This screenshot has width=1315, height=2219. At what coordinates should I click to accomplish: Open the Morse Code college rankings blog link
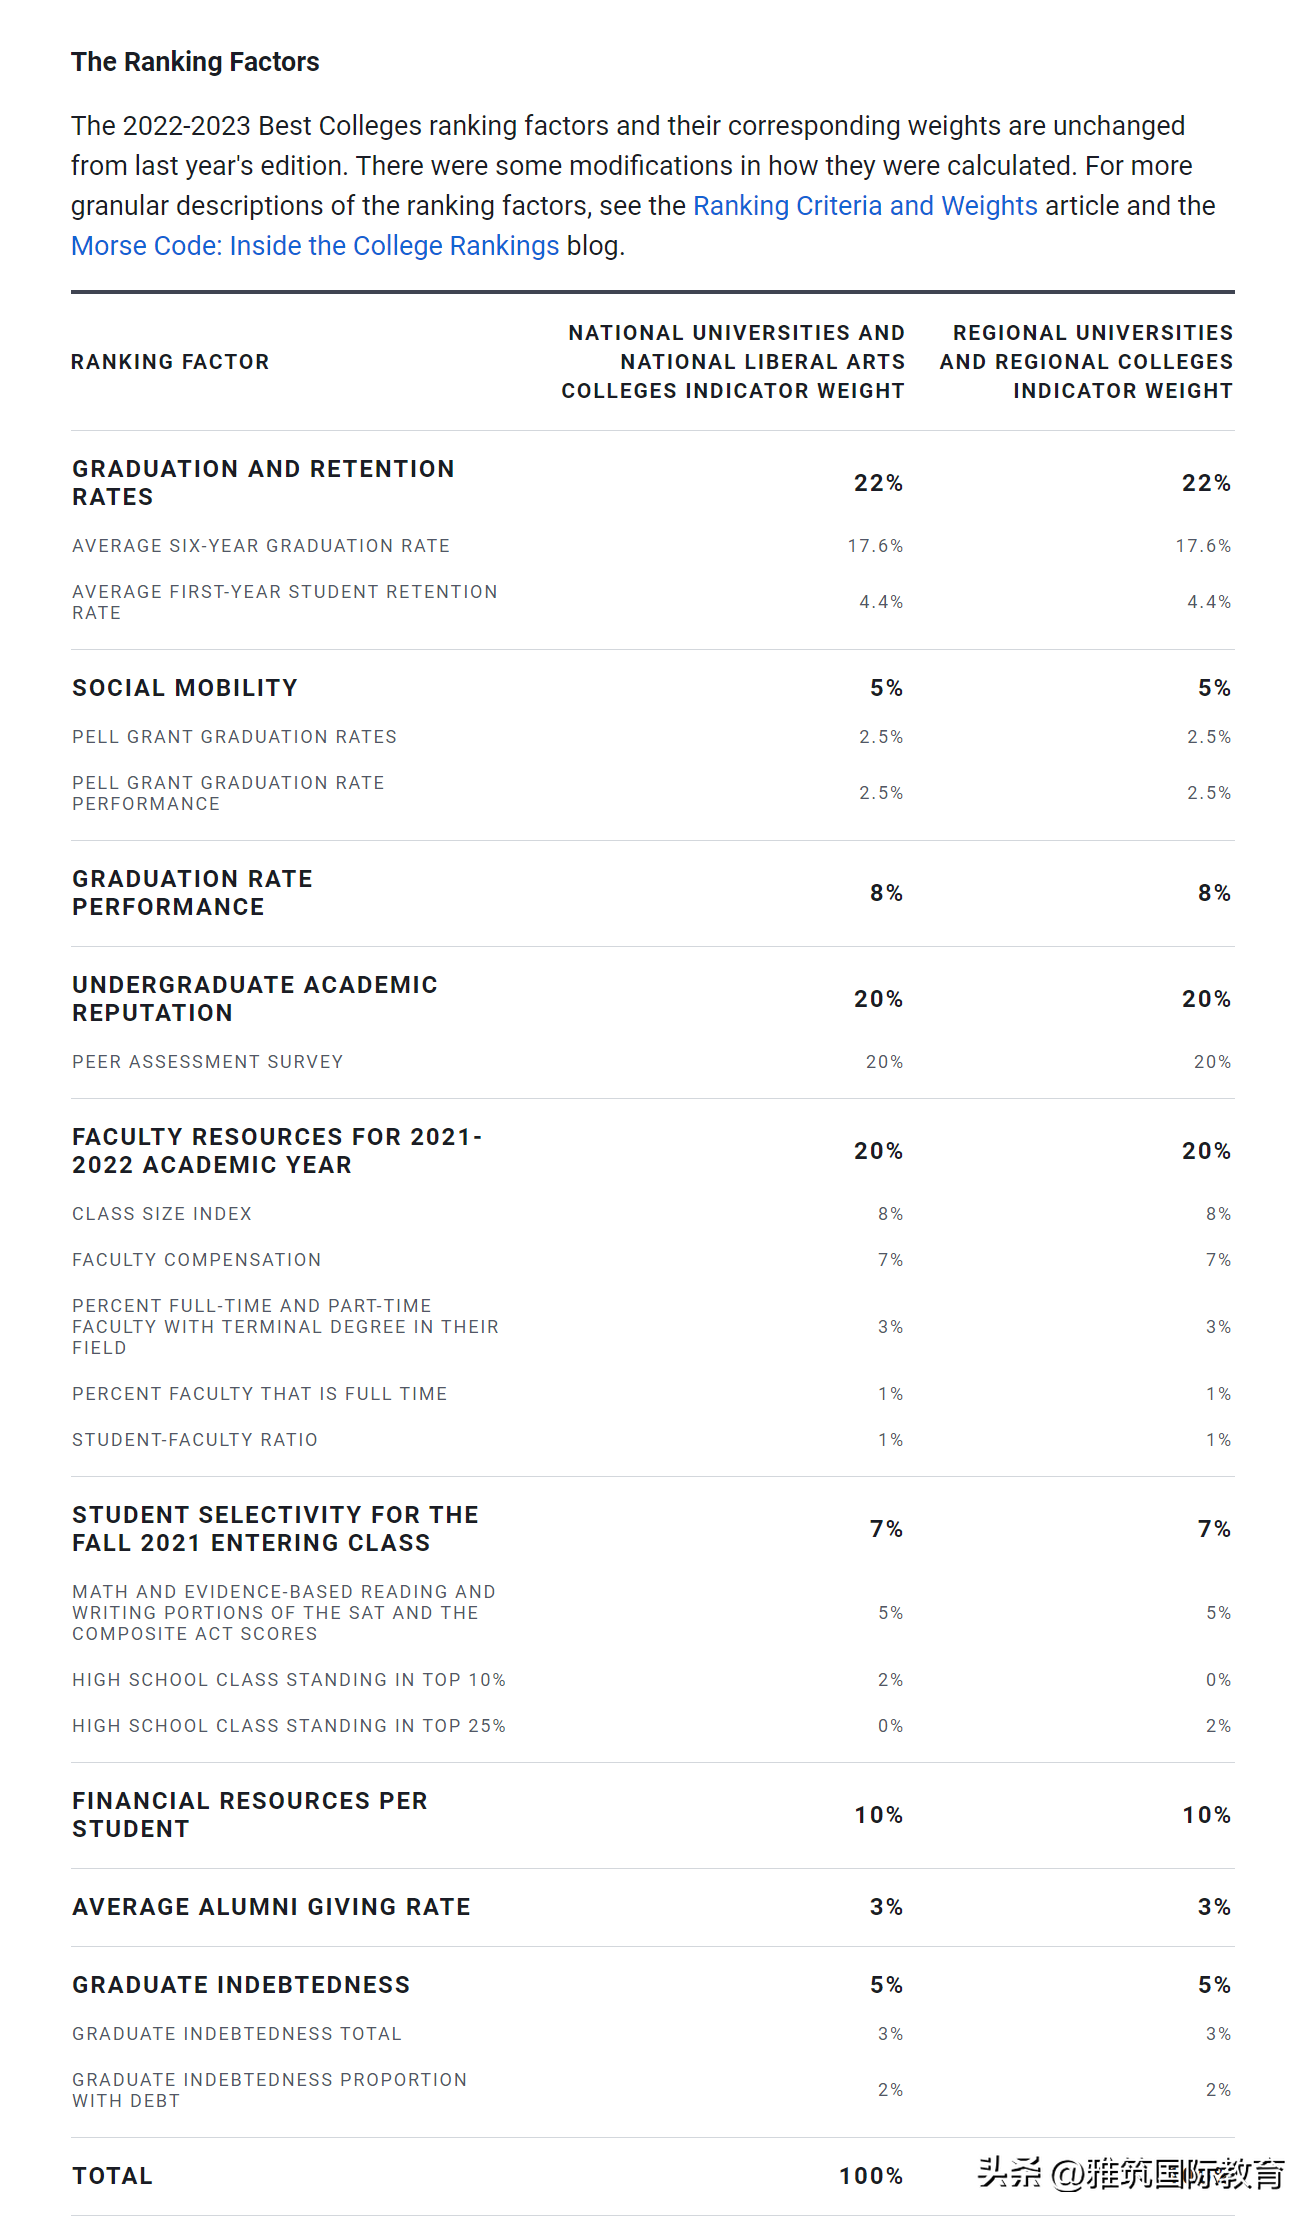(315, 246)
